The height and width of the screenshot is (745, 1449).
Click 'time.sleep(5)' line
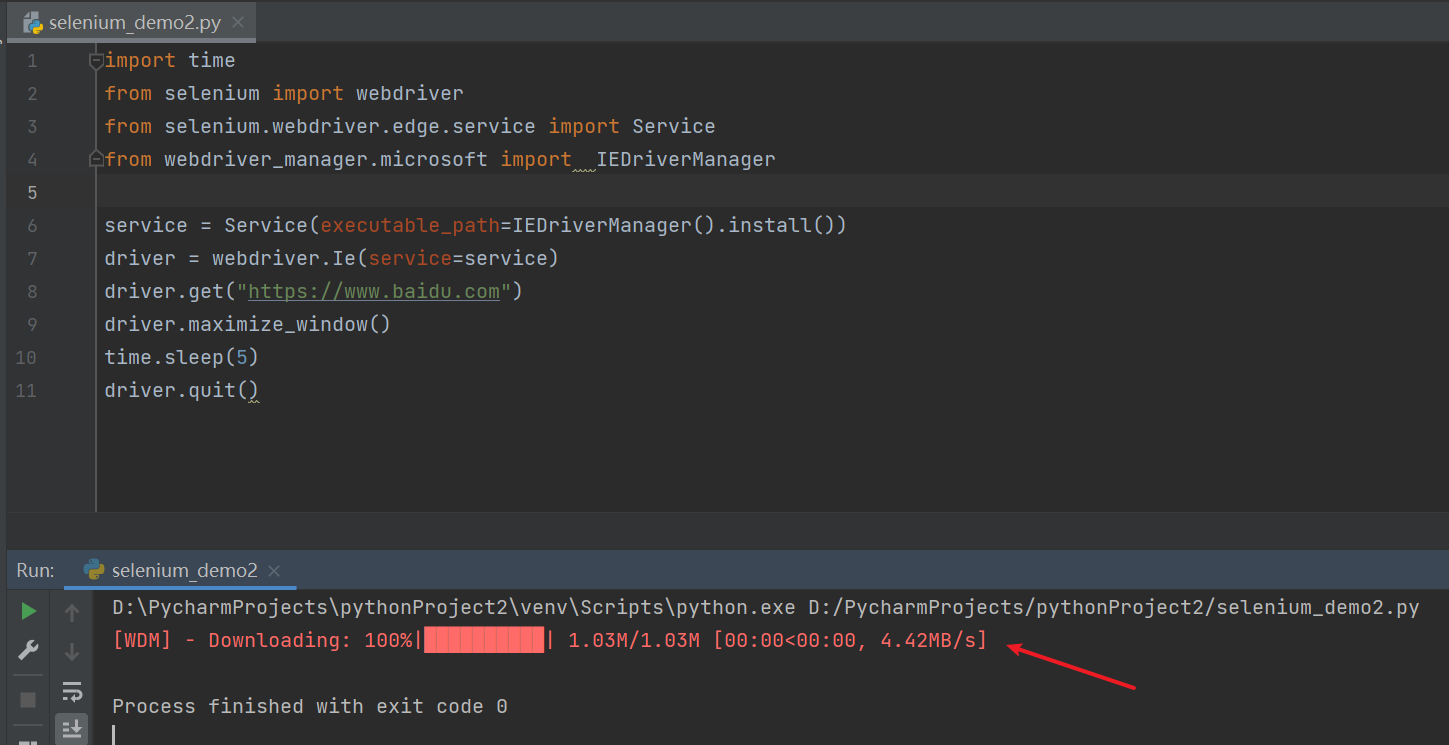coord(182,357)
